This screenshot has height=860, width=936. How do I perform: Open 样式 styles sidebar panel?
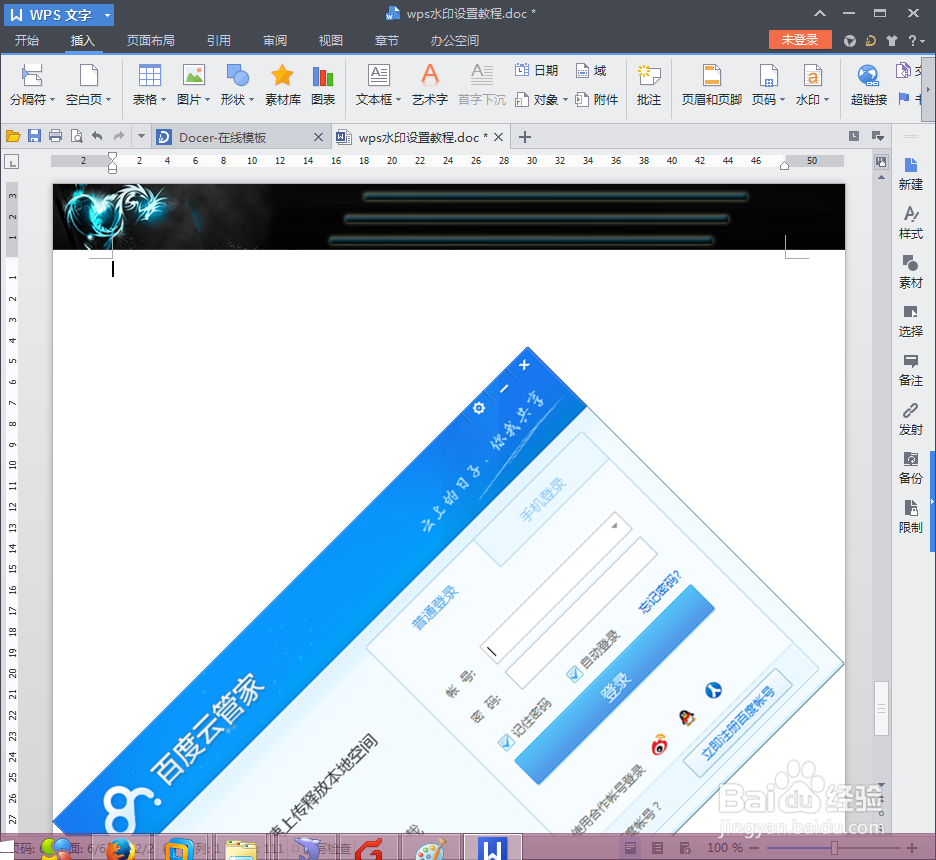910,223
